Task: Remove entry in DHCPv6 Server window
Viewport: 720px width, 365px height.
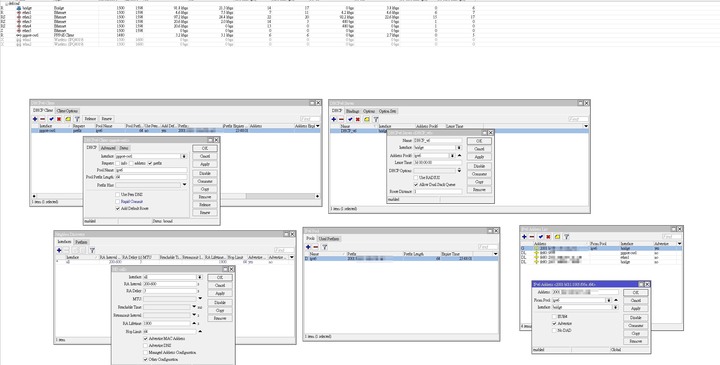Action: pyautogui.click(x=341, y=119)
